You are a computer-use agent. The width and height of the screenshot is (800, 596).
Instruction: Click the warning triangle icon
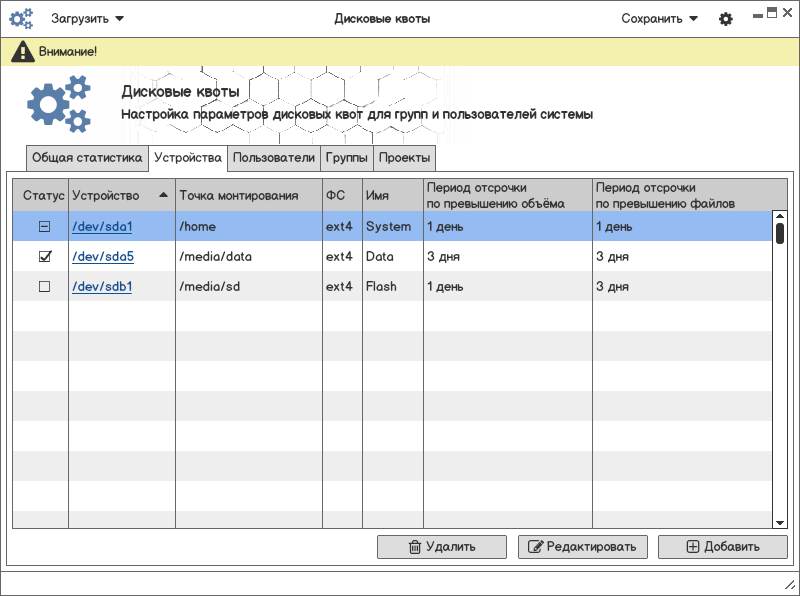point(24,51)
